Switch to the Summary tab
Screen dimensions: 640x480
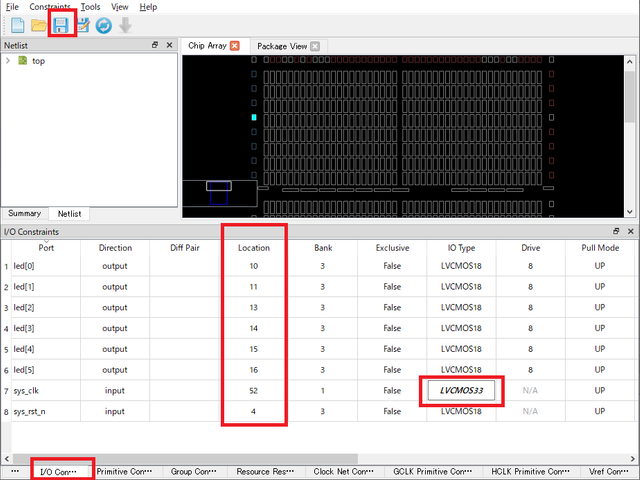pyautogui.click(x=25, y=213)
